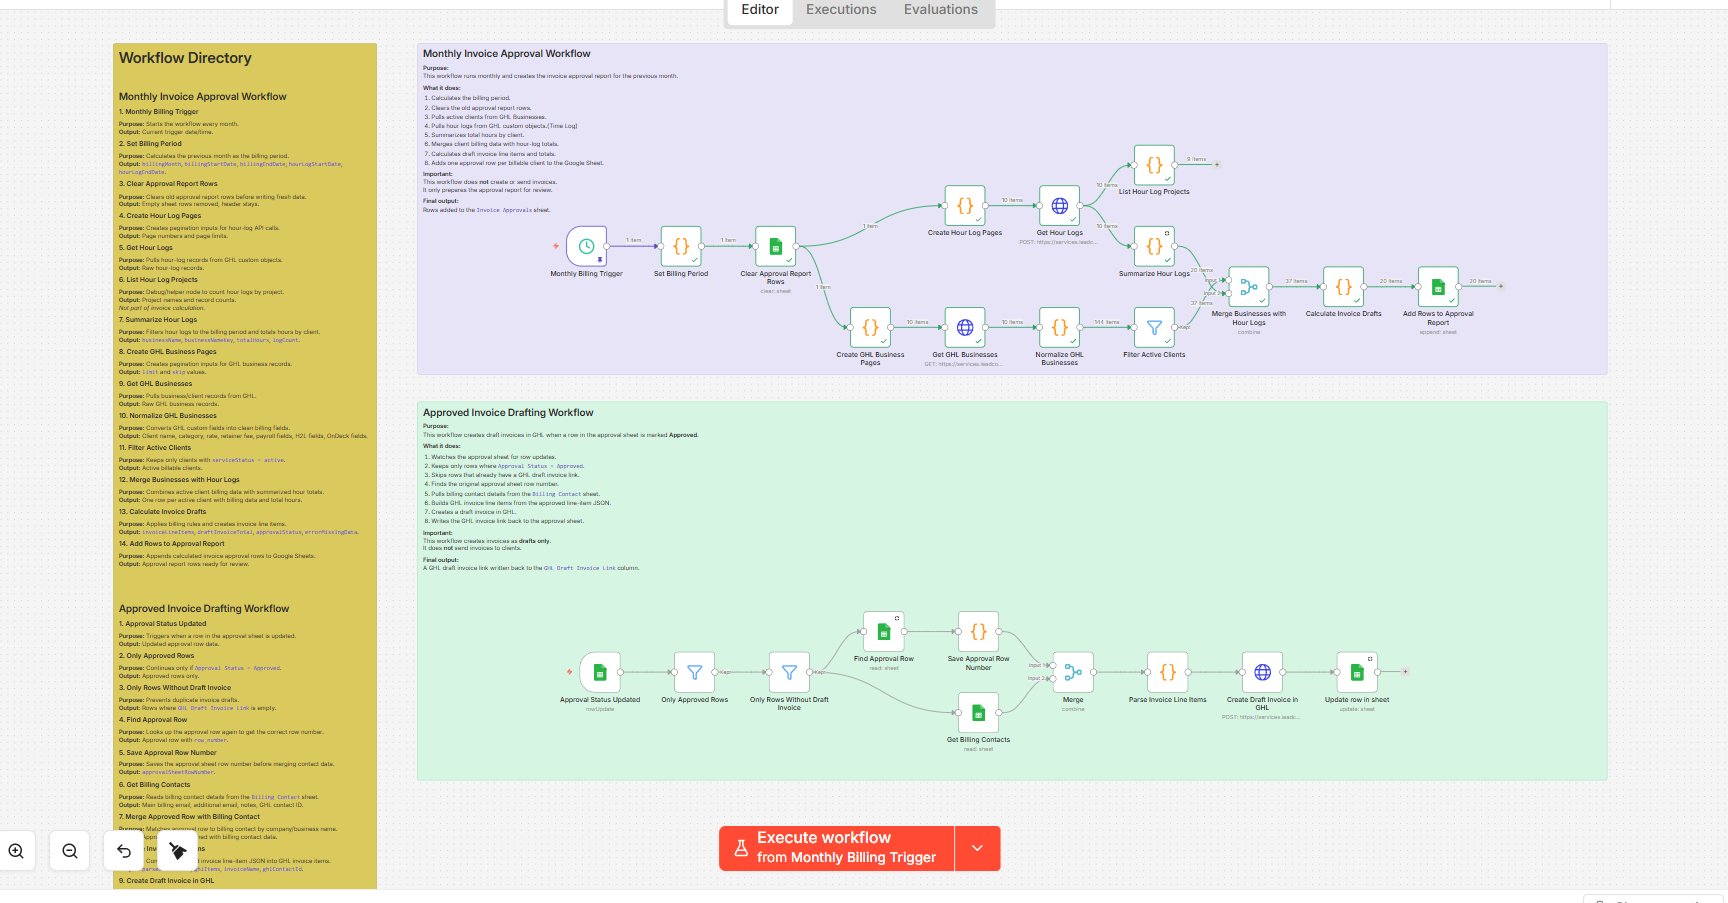The image size is (1728, 903).
Task: Click the Monthly Invoice Approval Workflow sticky heading in purple note
Action: (x=506, y=54)
